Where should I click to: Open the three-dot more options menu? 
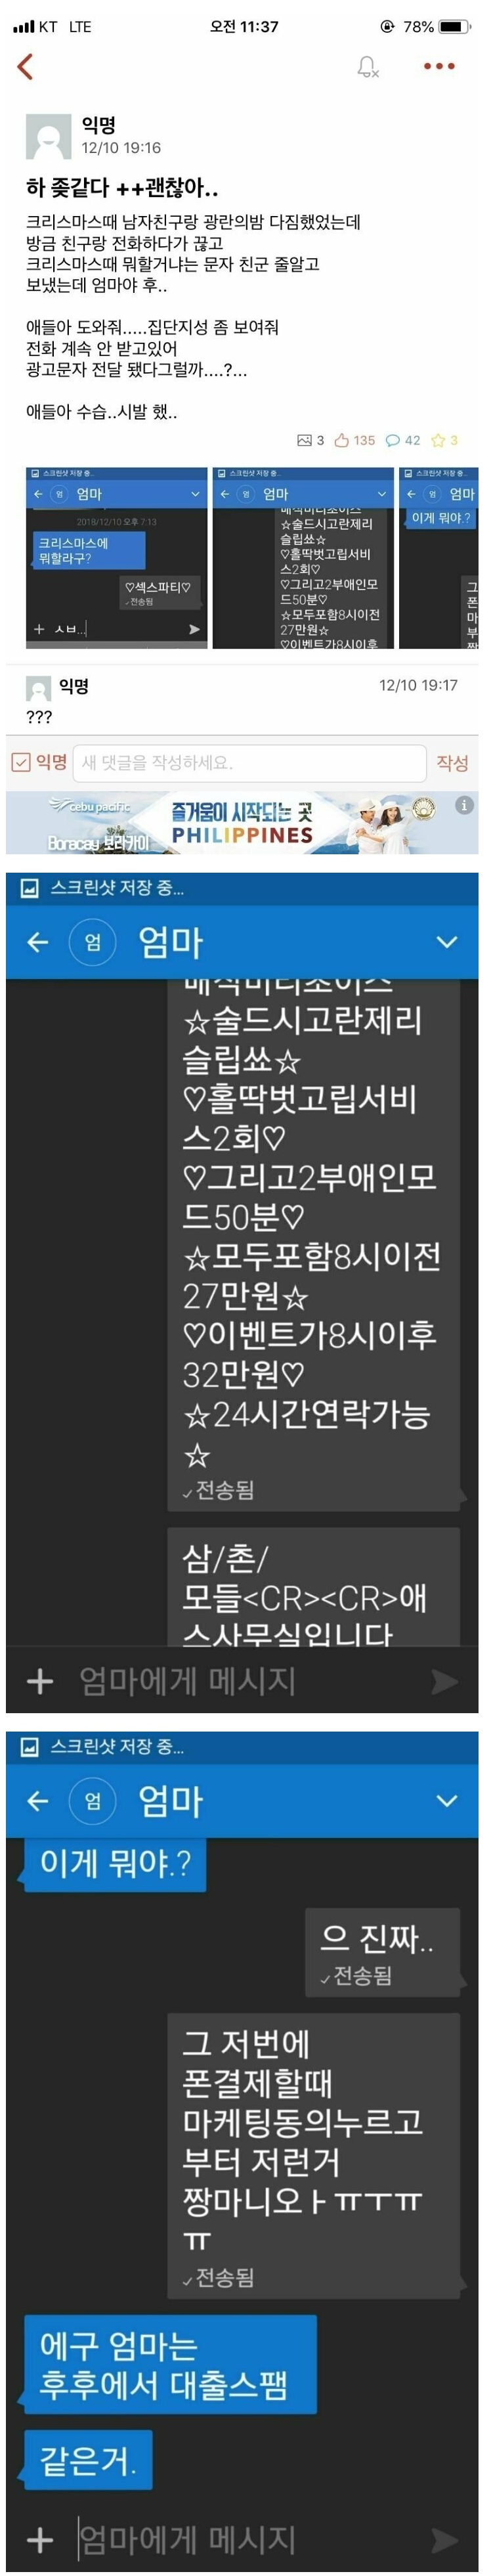point(439,66)
